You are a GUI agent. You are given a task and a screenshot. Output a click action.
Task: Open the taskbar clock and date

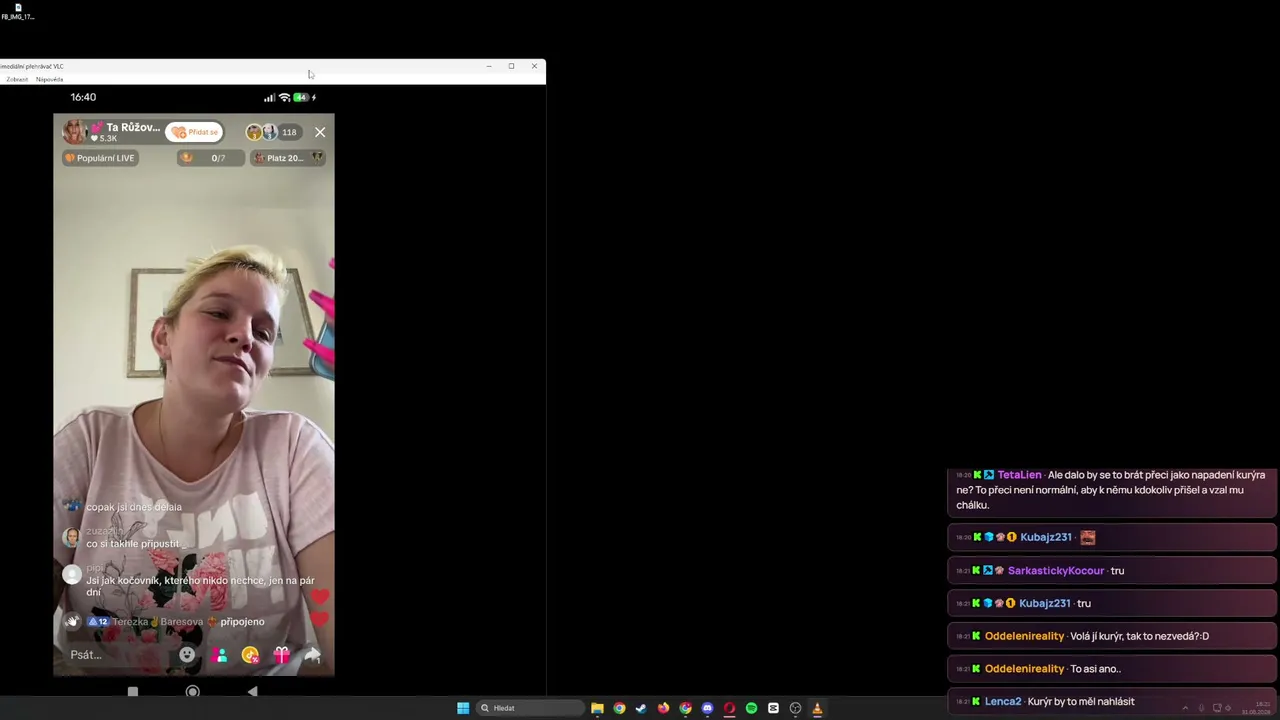click(1256, 708)
